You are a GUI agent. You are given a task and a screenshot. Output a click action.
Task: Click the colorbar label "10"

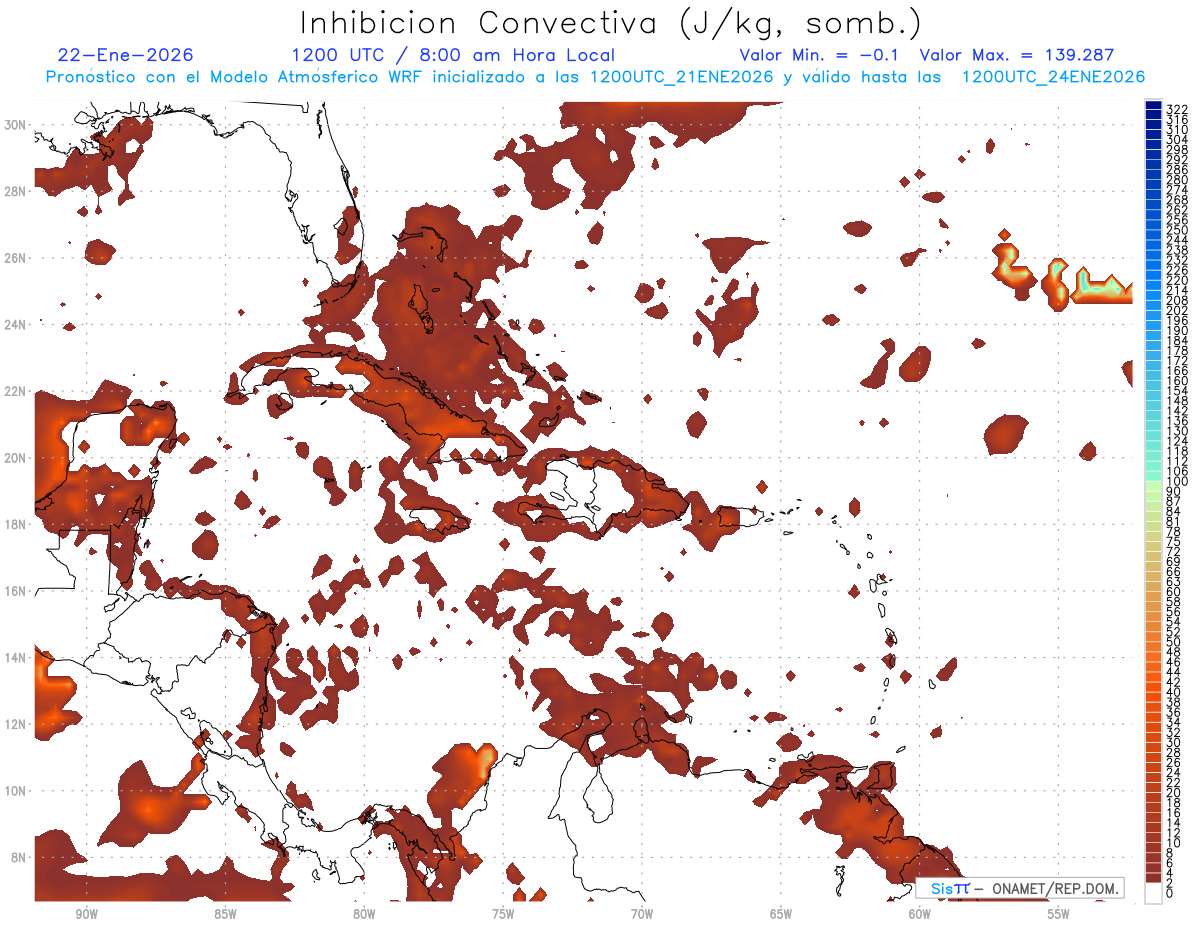(1174, 843)
